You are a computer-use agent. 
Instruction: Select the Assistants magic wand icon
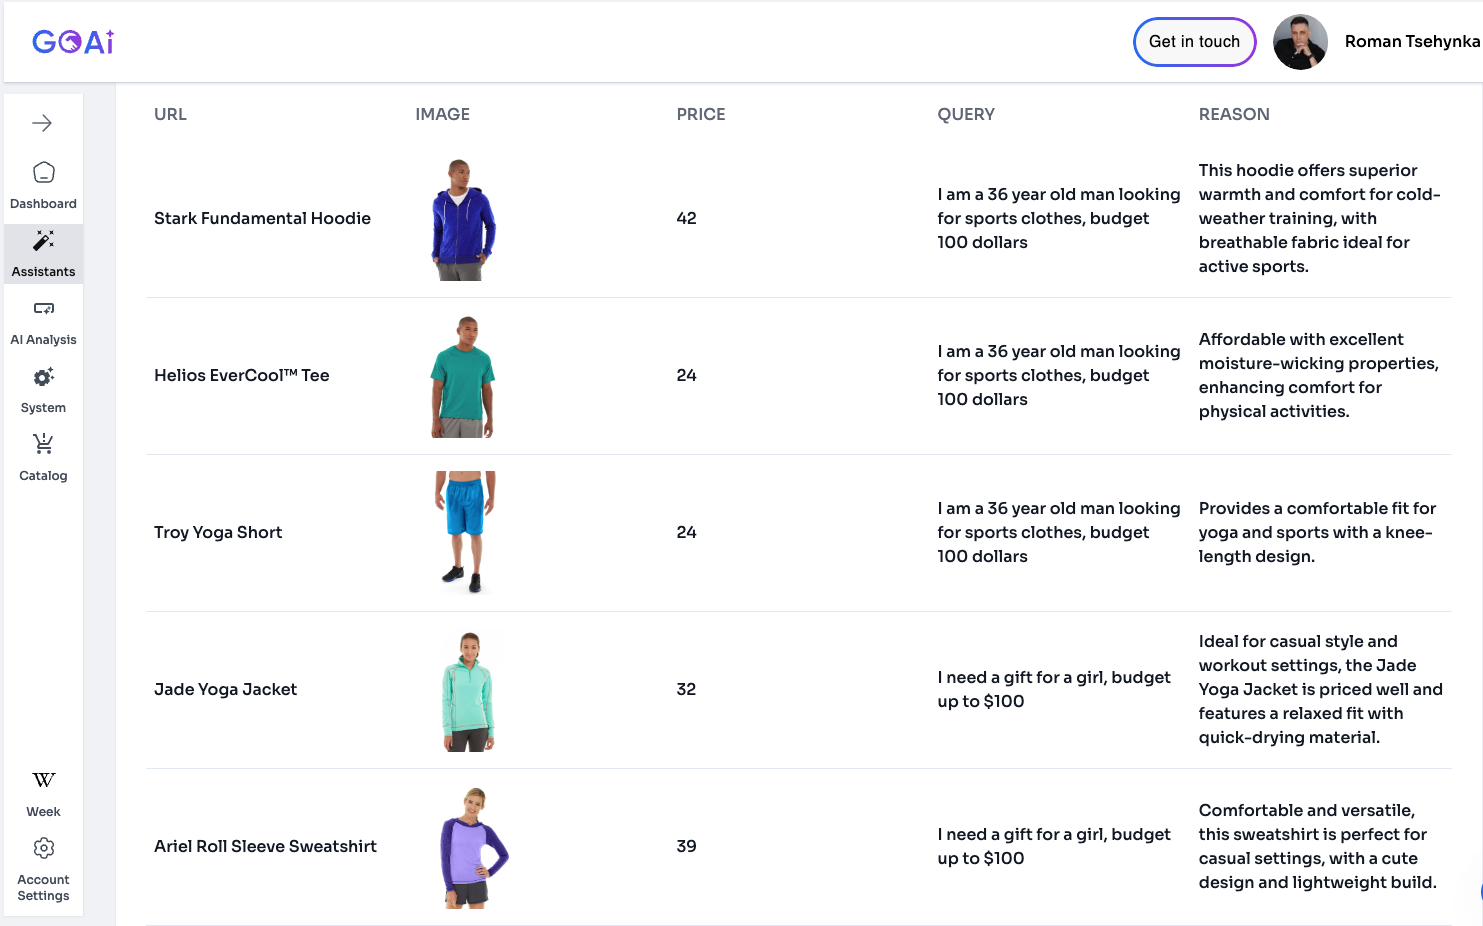(43, 241)
